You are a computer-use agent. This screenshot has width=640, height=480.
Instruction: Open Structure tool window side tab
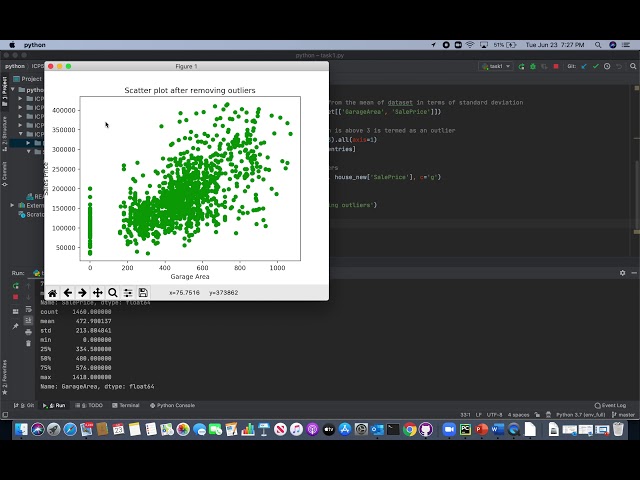[4, 134]
